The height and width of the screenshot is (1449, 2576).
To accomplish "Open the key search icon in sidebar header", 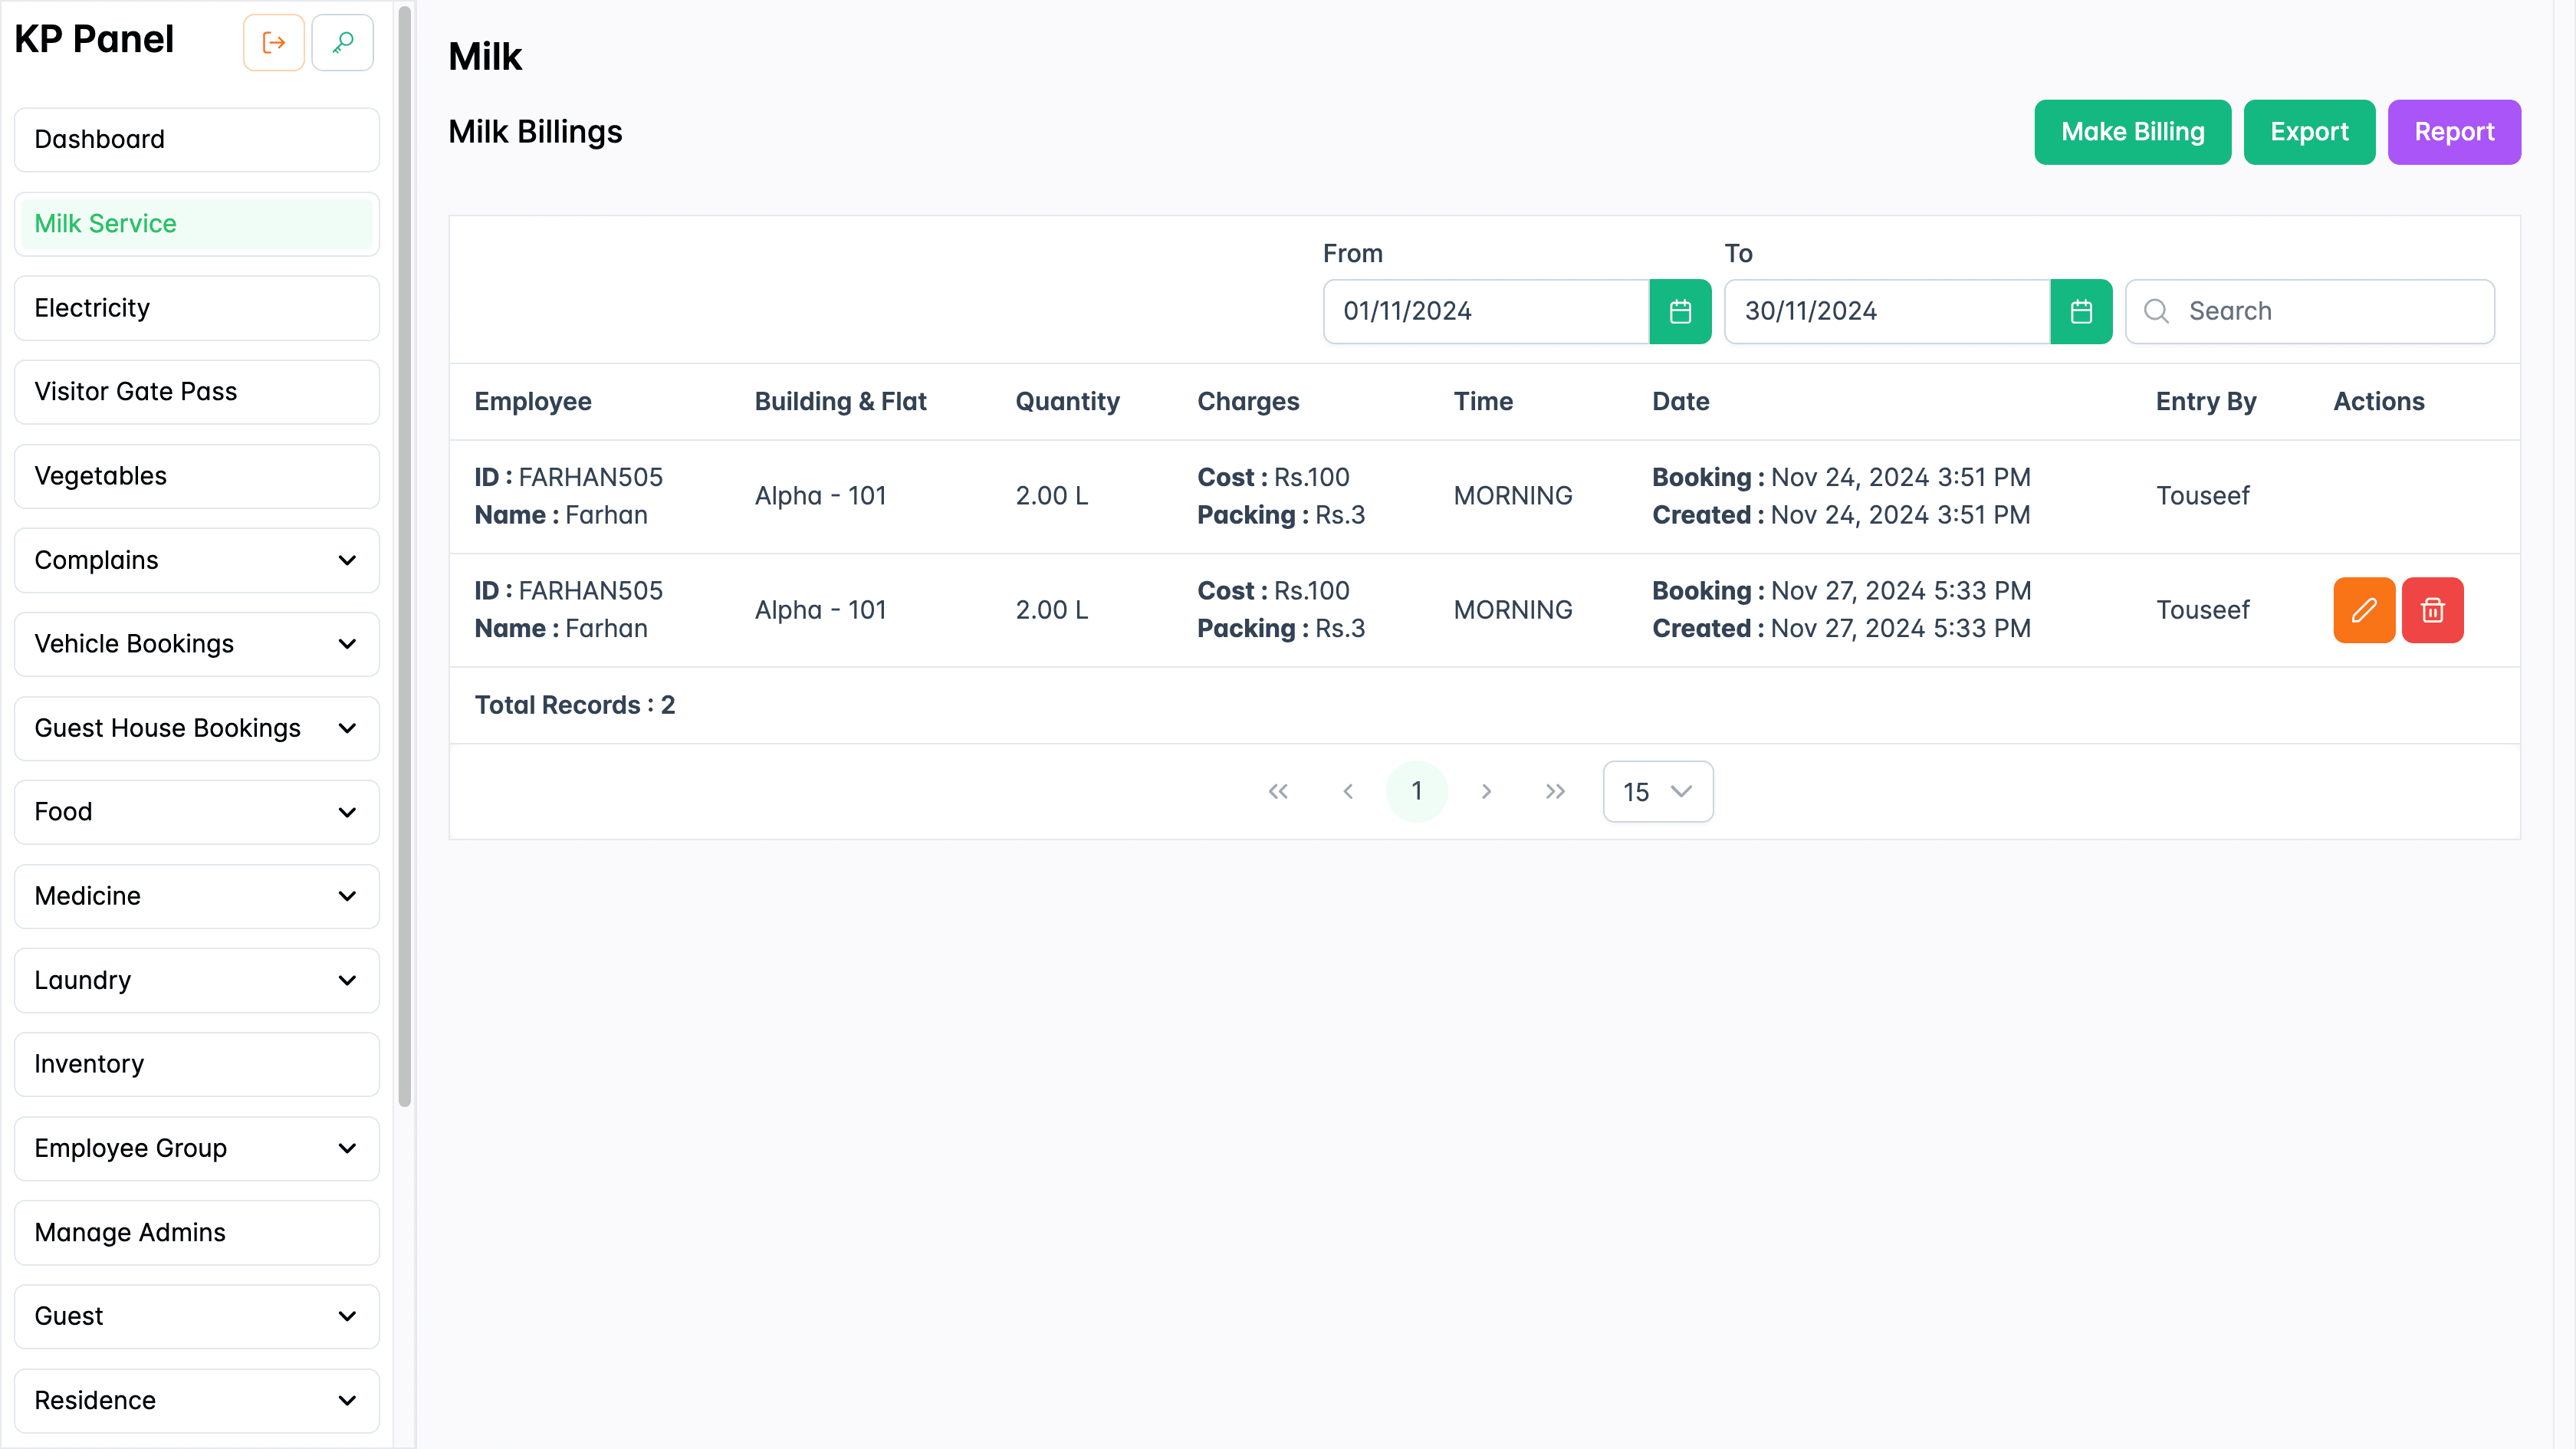I will (x=342, y=42).
